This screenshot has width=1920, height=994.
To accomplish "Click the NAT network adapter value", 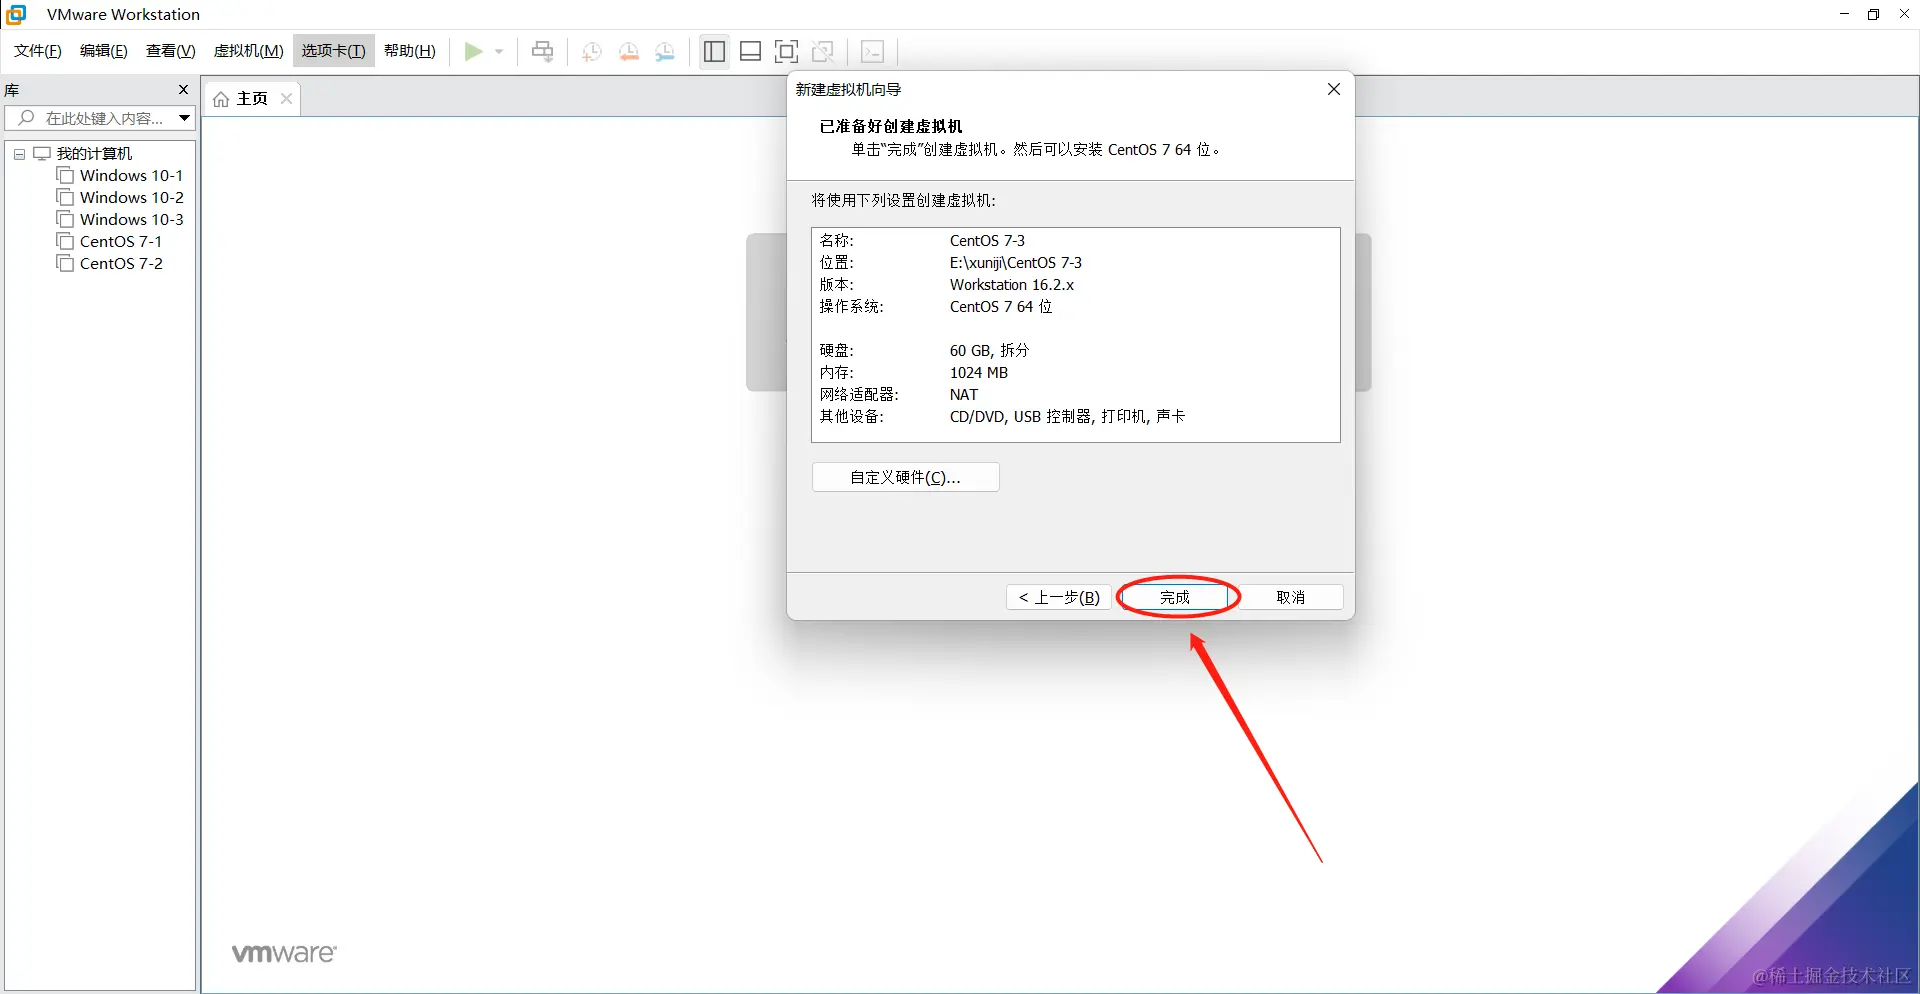I will coord(964,394).
